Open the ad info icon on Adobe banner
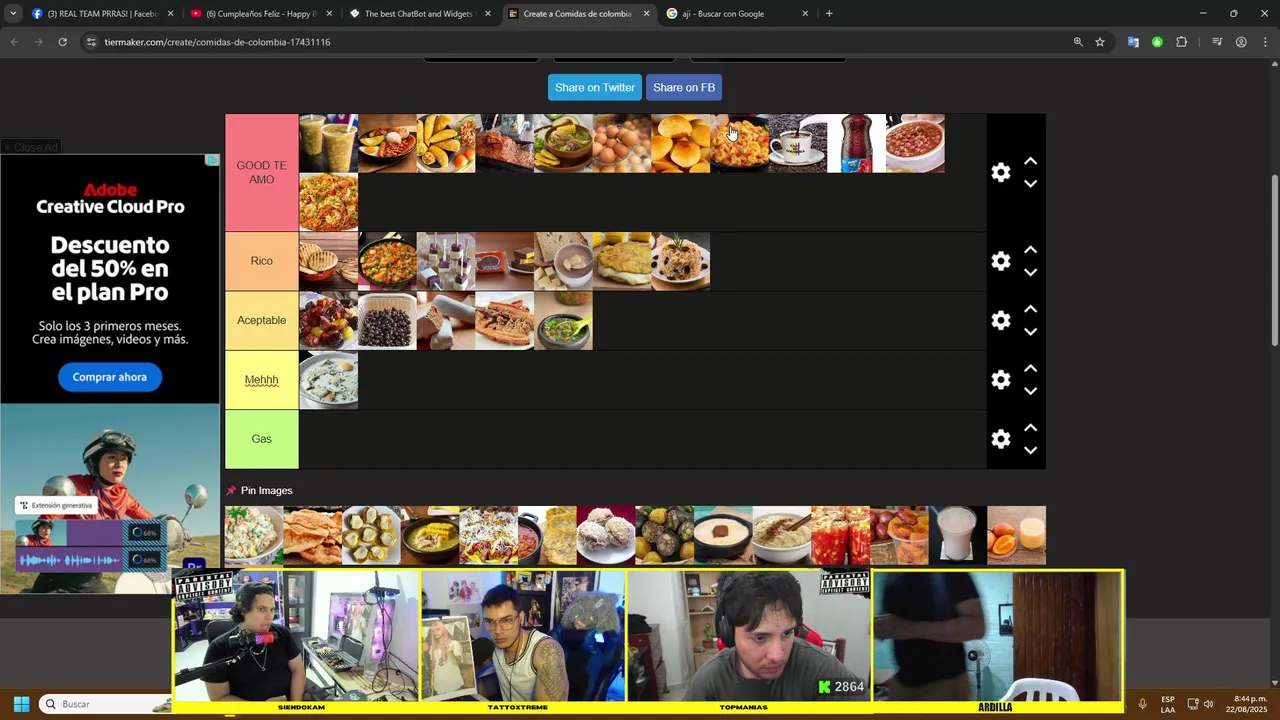Screen dimensions: 1280x720 (x=212, y=160)
